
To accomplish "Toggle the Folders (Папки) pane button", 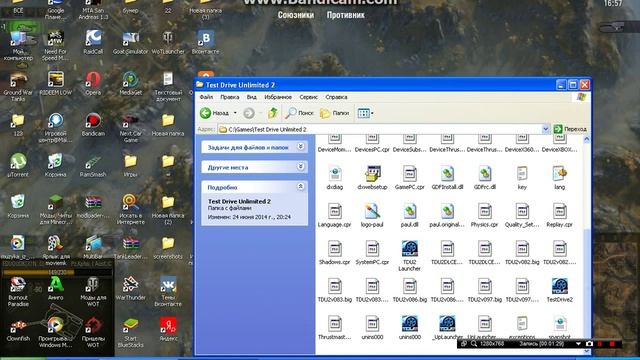I will [334, 113].
